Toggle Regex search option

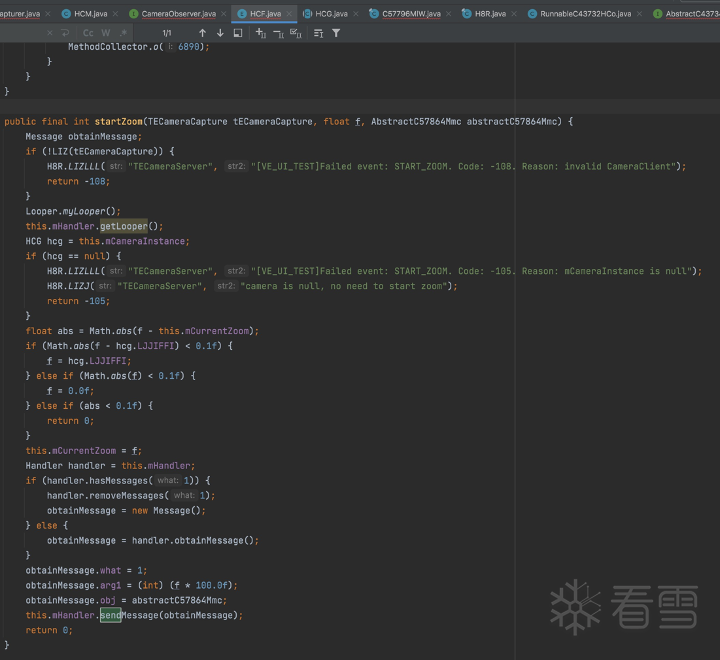point(121,33)
